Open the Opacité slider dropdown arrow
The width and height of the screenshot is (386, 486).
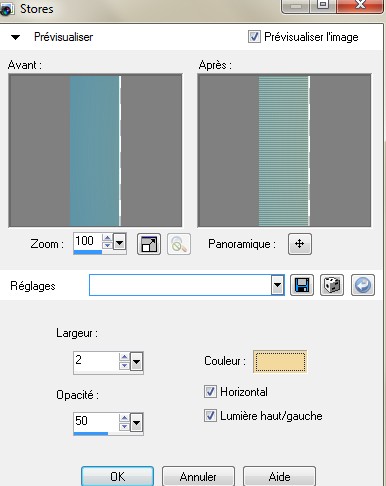pyautogui.click(x=136, y=423)
